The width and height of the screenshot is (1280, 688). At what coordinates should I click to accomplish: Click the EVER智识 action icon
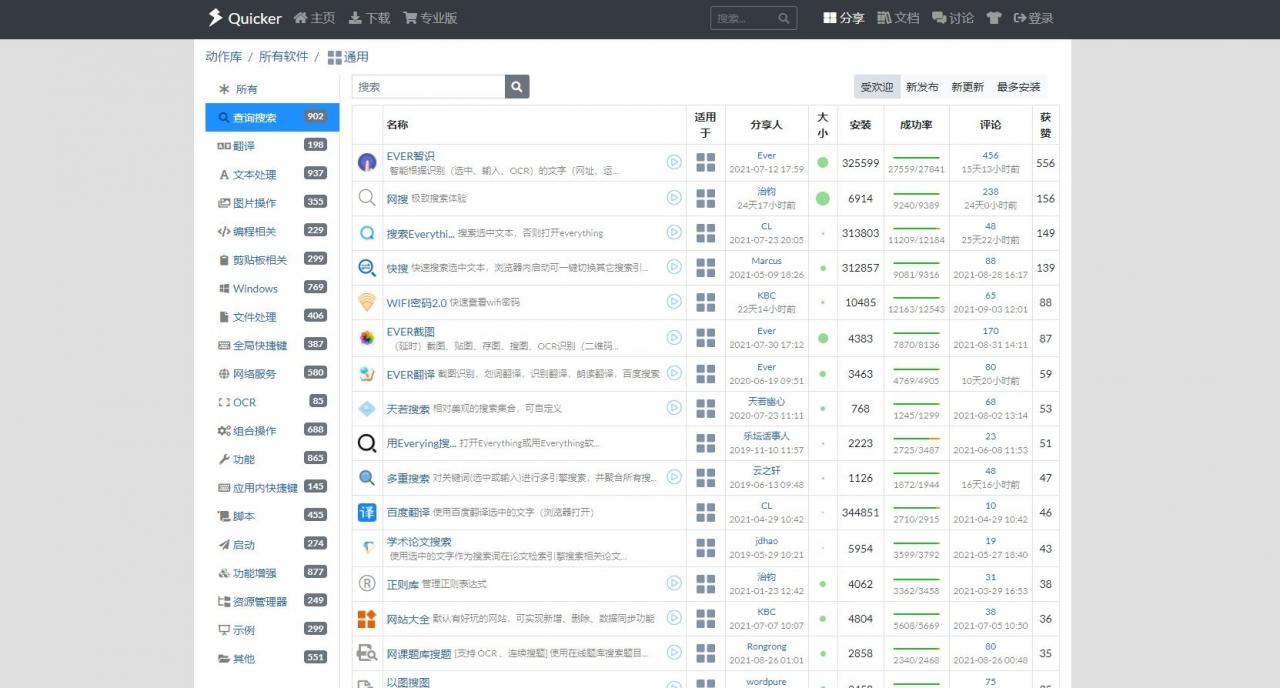click(367, 162)
